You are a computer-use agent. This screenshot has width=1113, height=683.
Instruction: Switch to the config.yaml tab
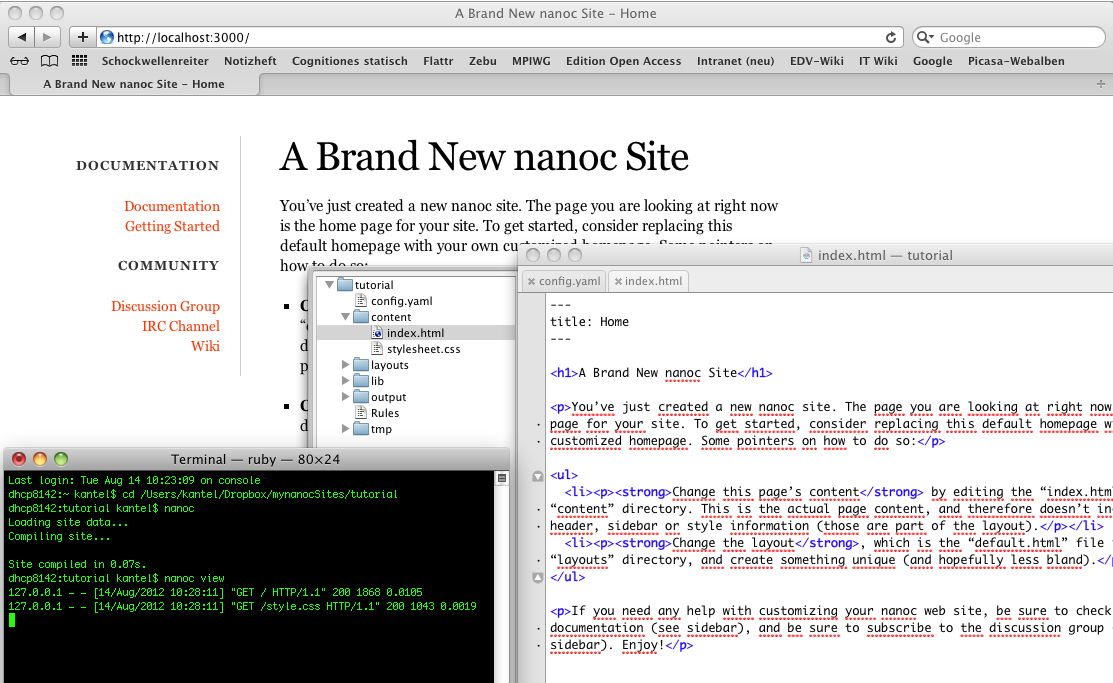(x=570, y=281)
